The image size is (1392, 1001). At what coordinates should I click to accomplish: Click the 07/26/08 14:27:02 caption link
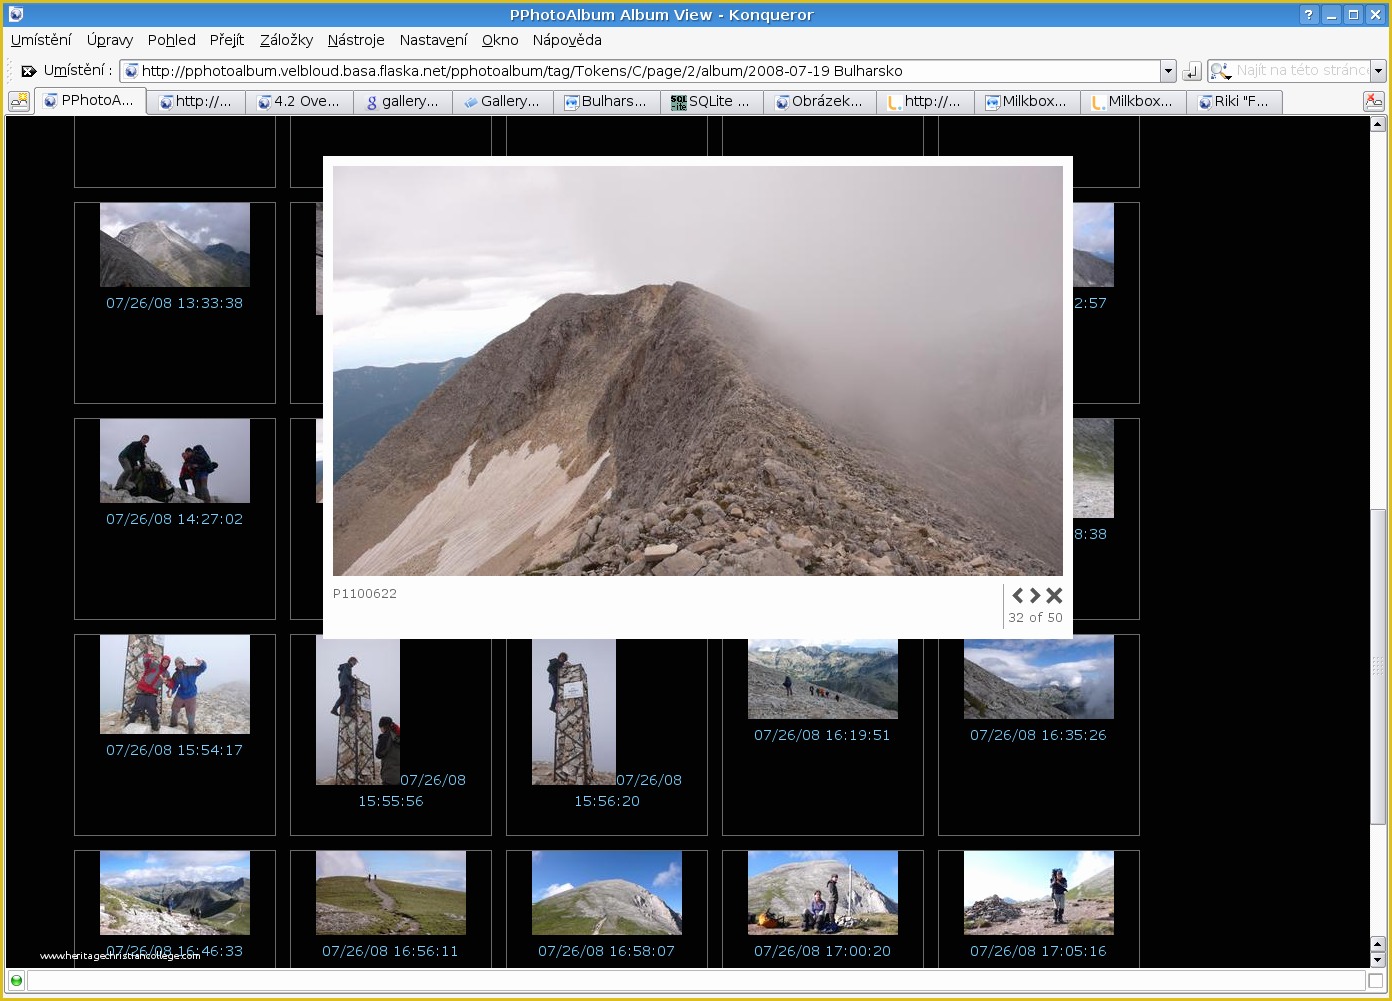pyautogui.click(x=175, y=519)
